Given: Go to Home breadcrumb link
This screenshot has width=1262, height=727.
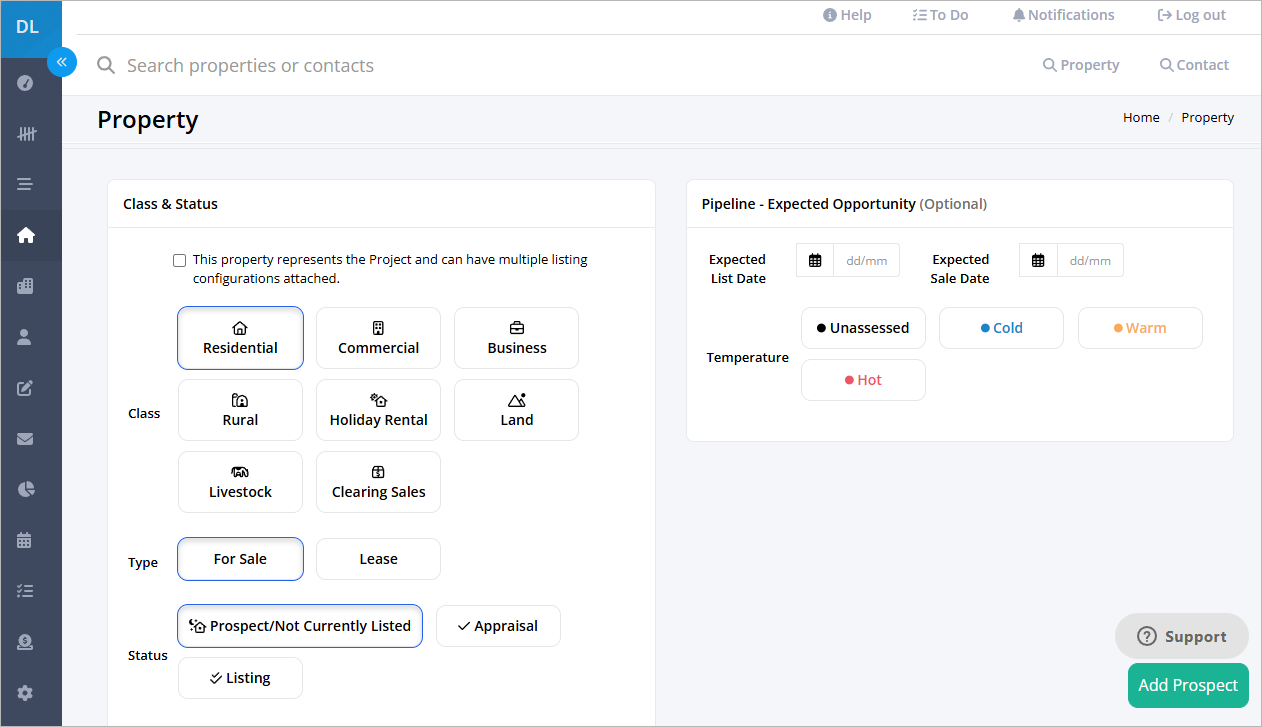Looking at the screenshot, I should (1141, 117).
